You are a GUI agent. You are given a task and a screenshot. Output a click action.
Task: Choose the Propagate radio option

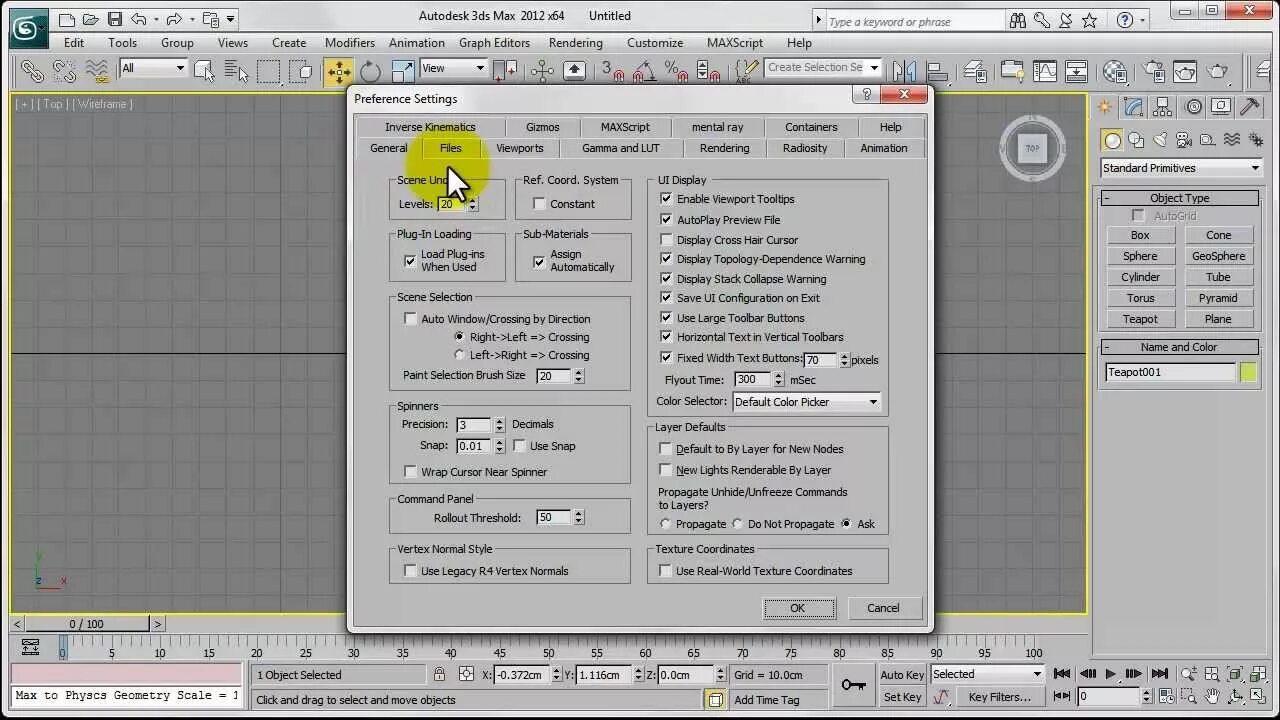666,524
